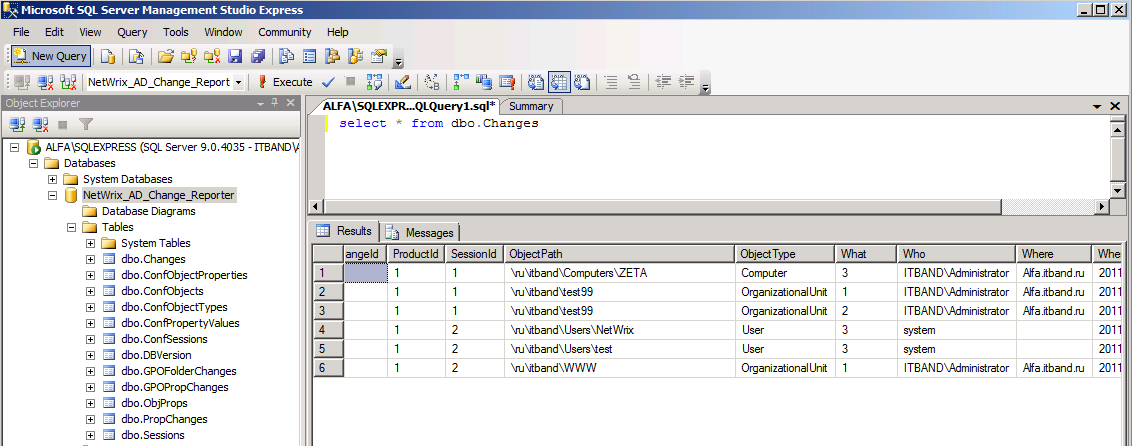
Task: Click Filter funnel icon in Object Explorer
Action: coord(86,124)
